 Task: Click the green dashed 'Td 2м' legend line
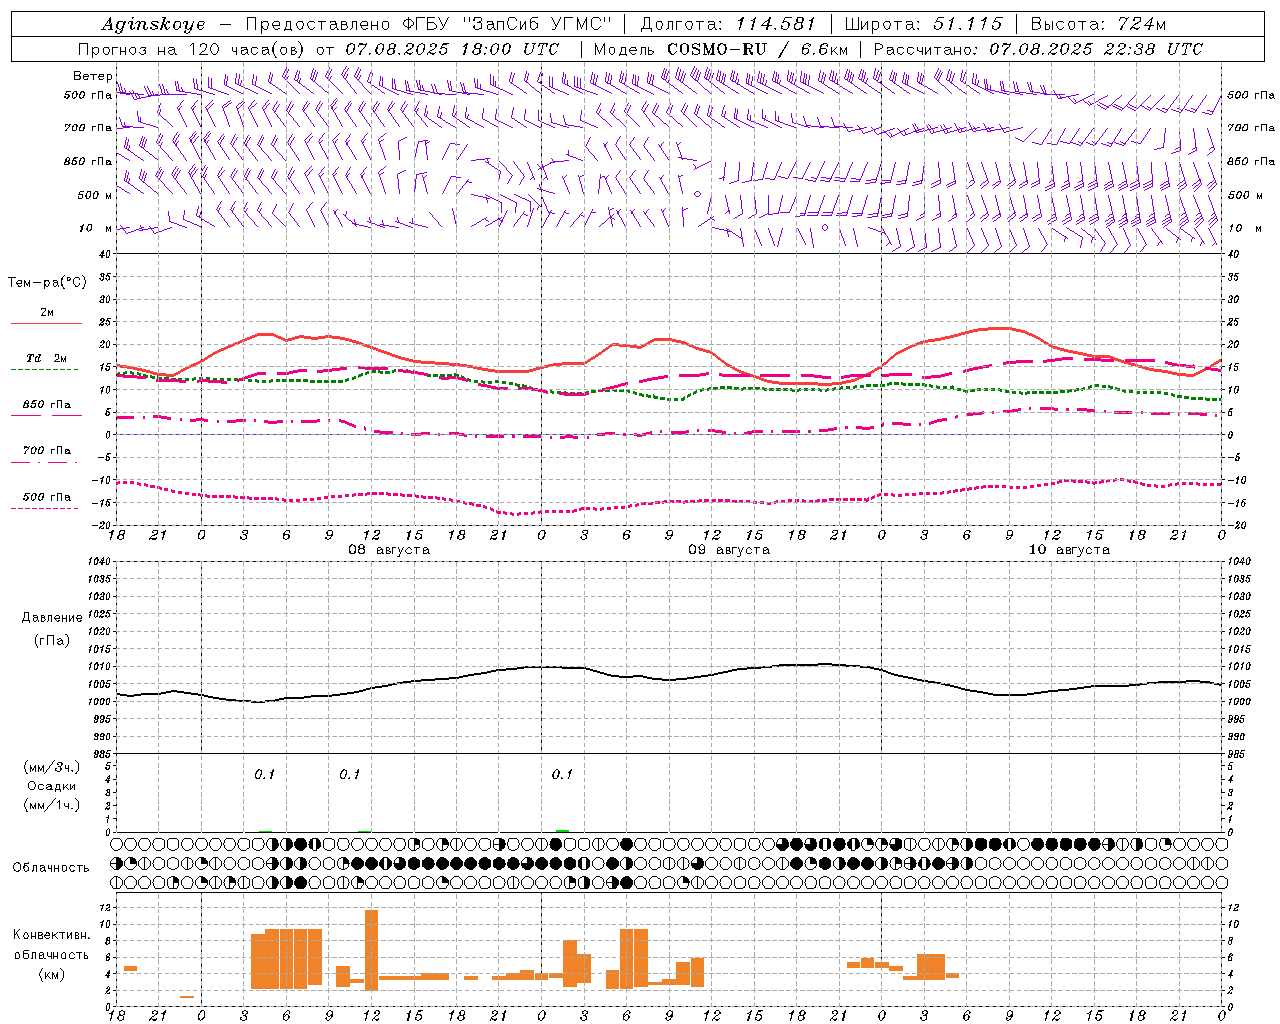pyautogui.click(x=46, y=369)
